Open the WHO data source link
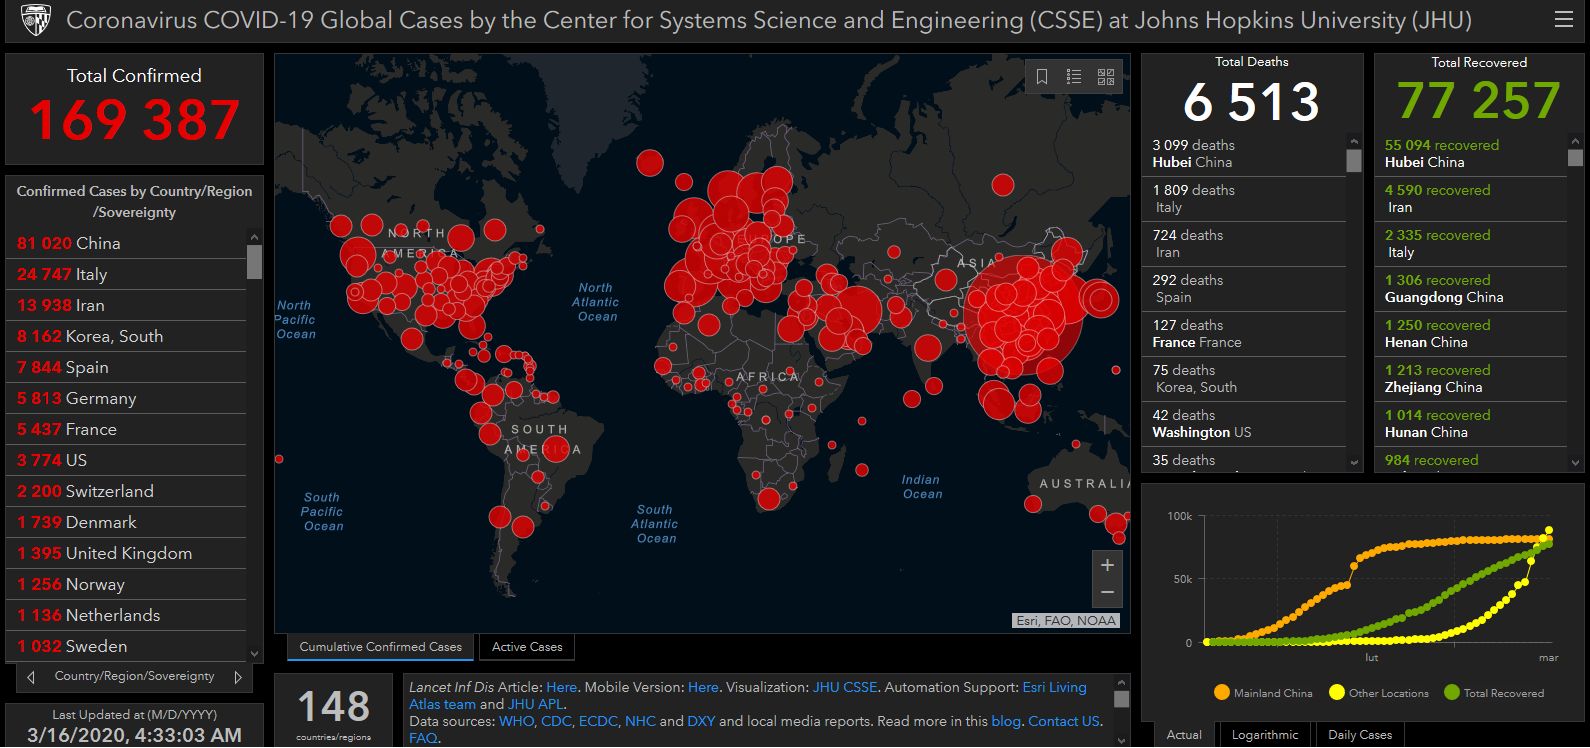Screen dimensions: 1590x748 517,721
